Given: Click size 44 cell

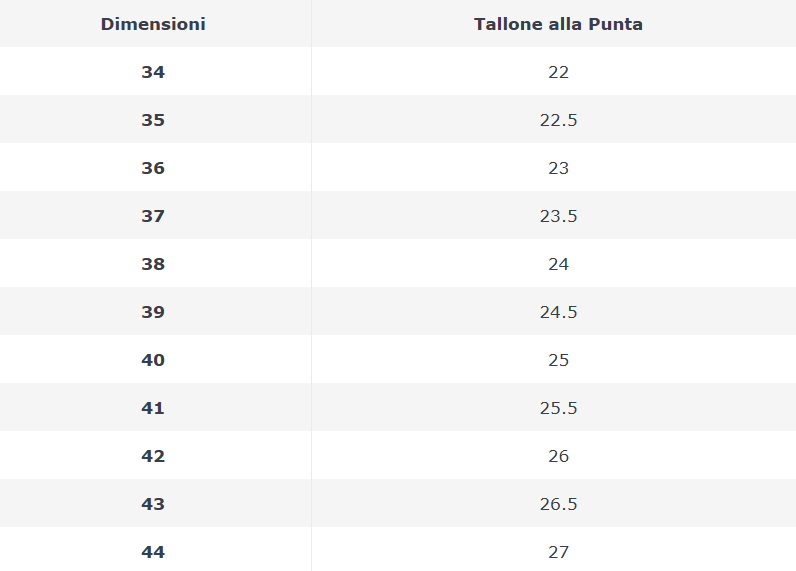Looking at the screenshot, I should click(x=153, y=552).
